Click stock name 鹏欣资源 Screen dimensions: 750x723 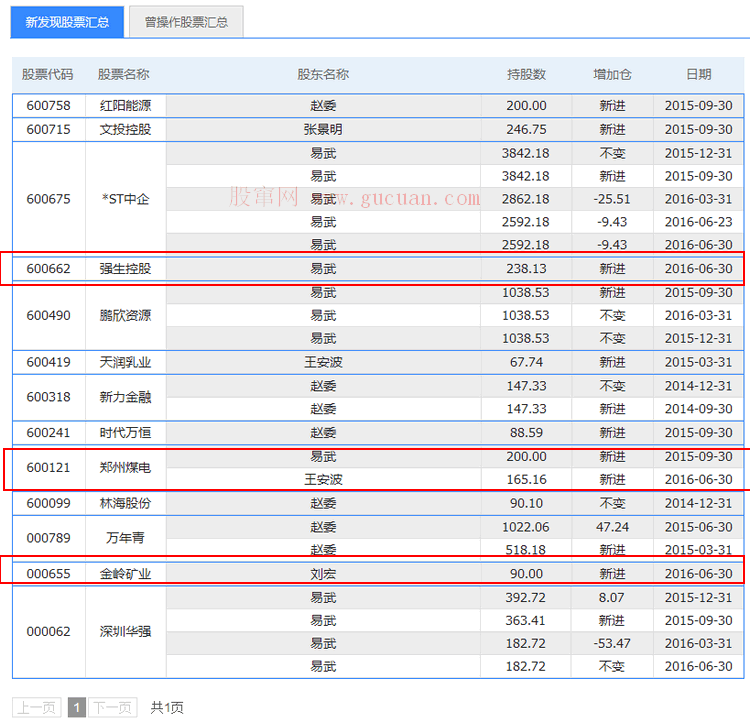click(x=125, y=316)
